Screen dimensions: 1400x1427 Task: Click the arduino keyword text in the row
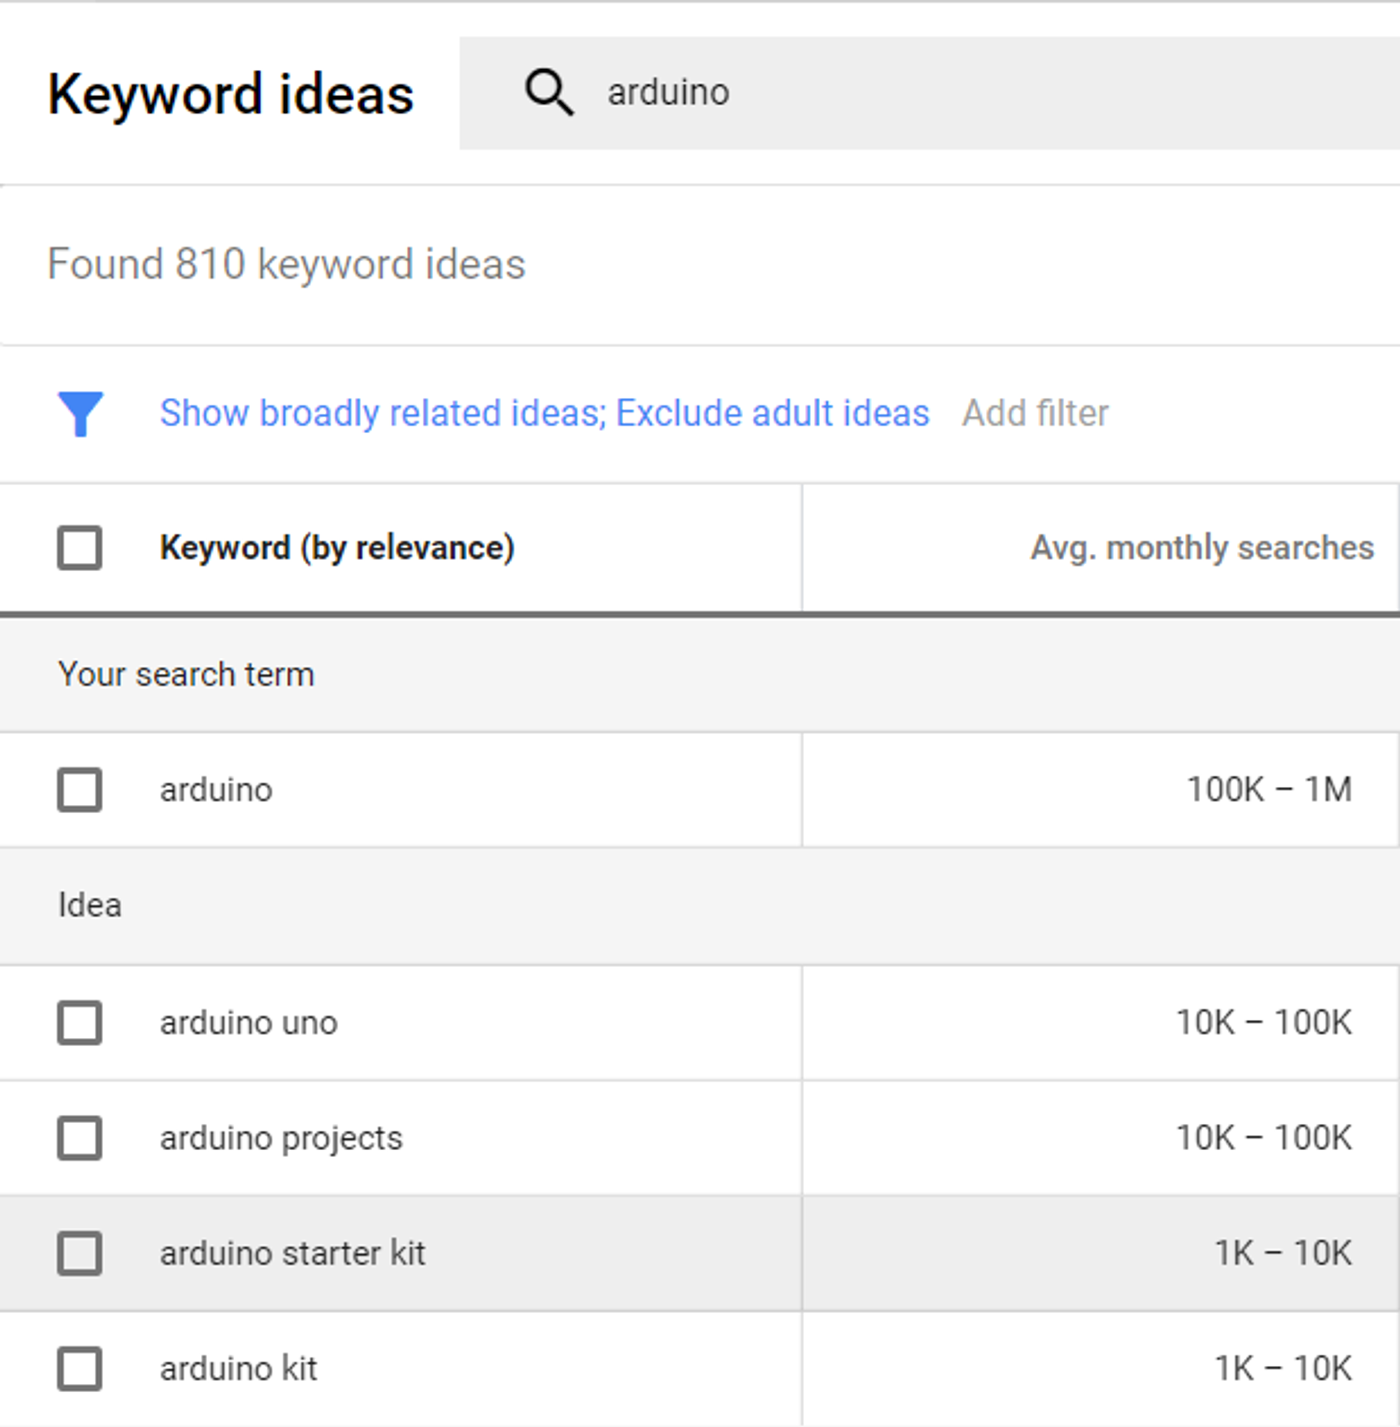point(216,790)
